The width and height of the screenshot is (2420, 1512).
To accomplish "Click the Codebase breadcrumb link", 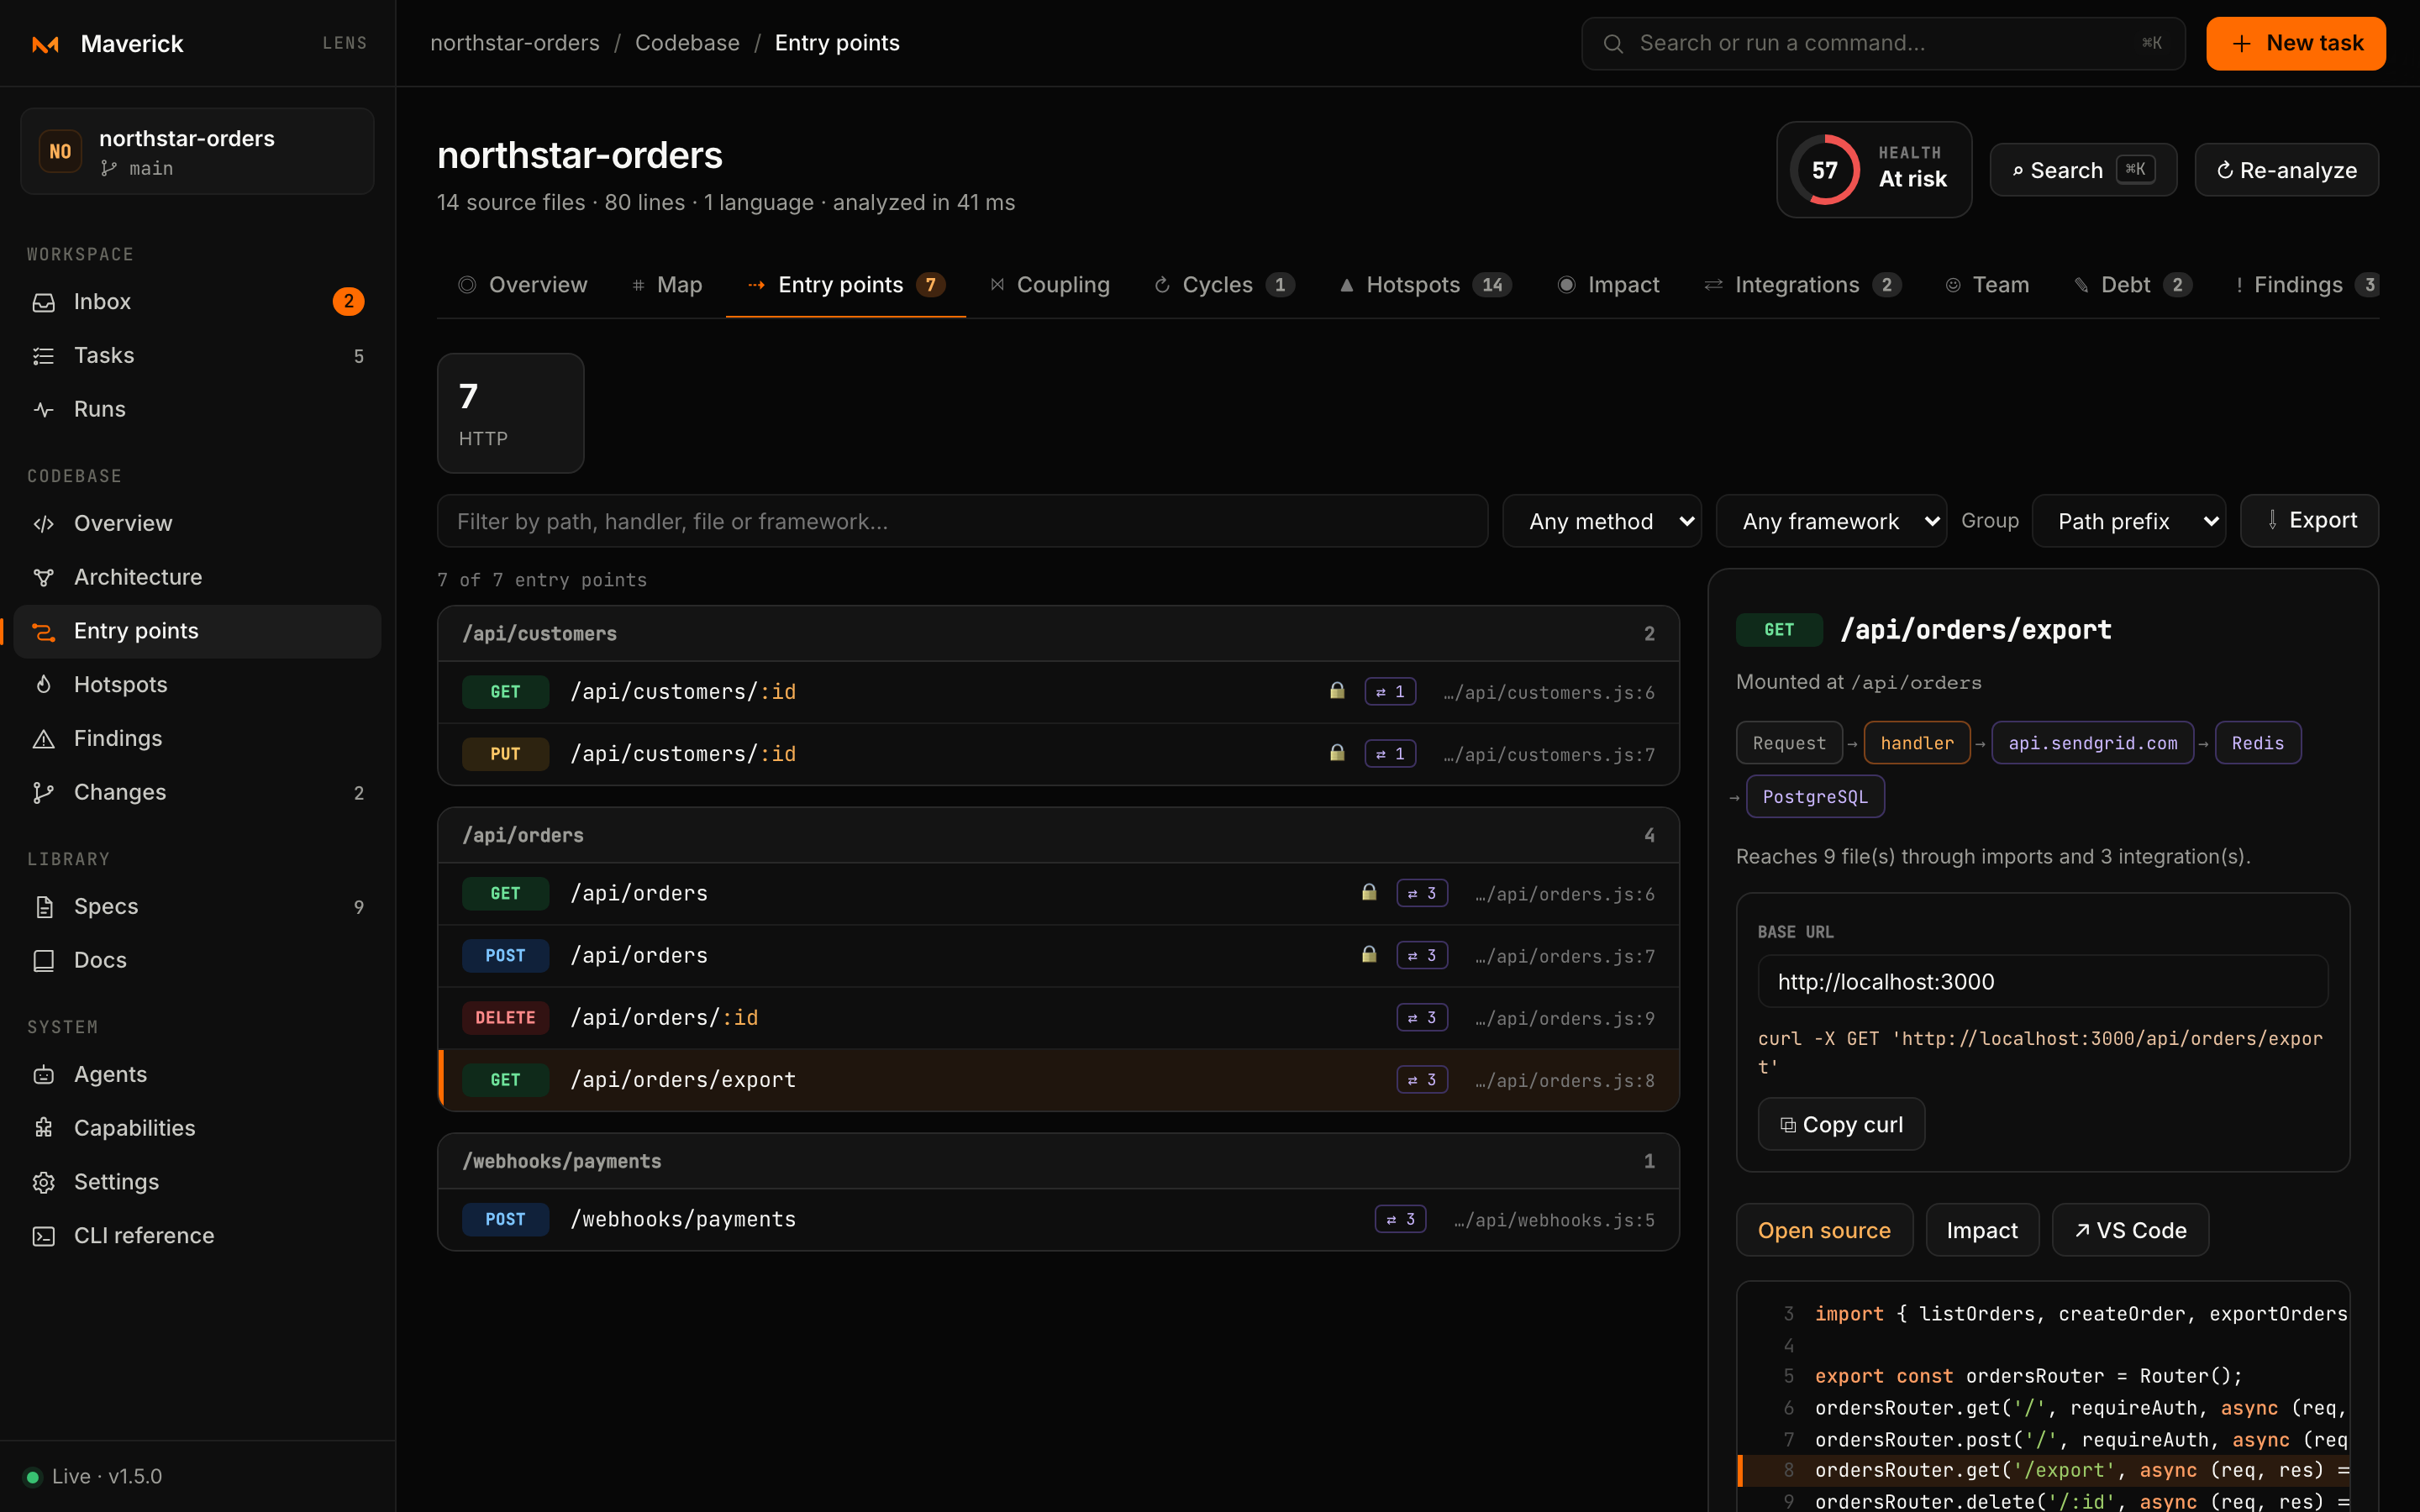I will point(687,43).
